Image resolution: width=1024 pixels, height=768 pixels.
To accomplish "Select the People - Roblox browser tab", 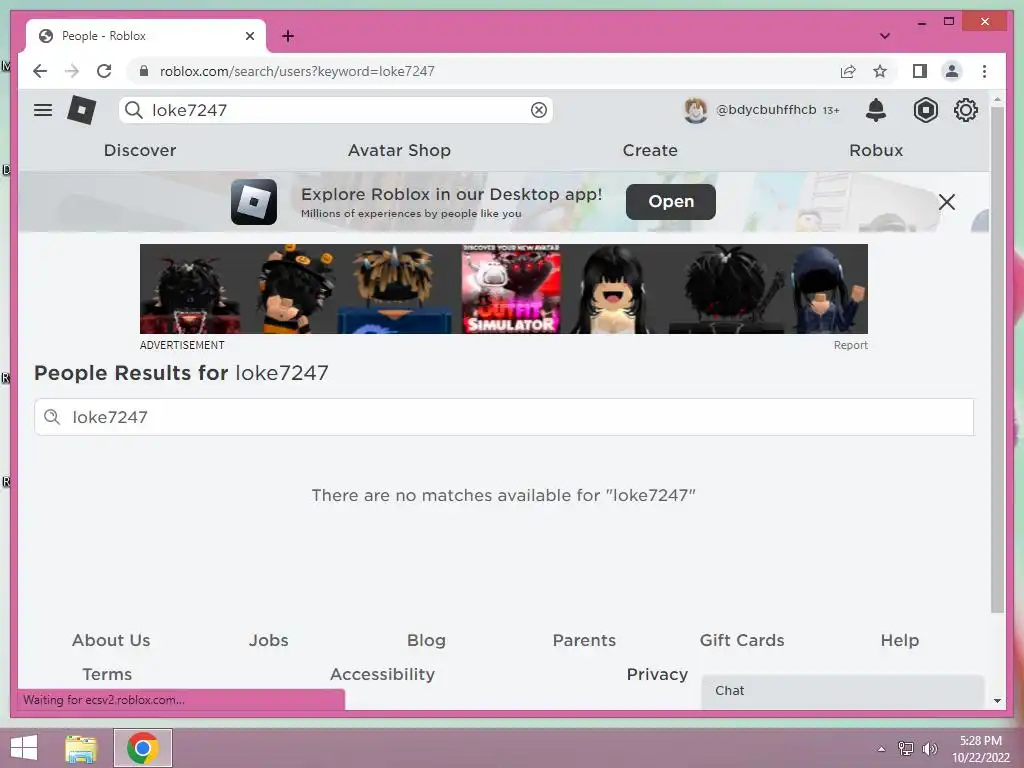I will pyautogui.click(x=146, y=36).
